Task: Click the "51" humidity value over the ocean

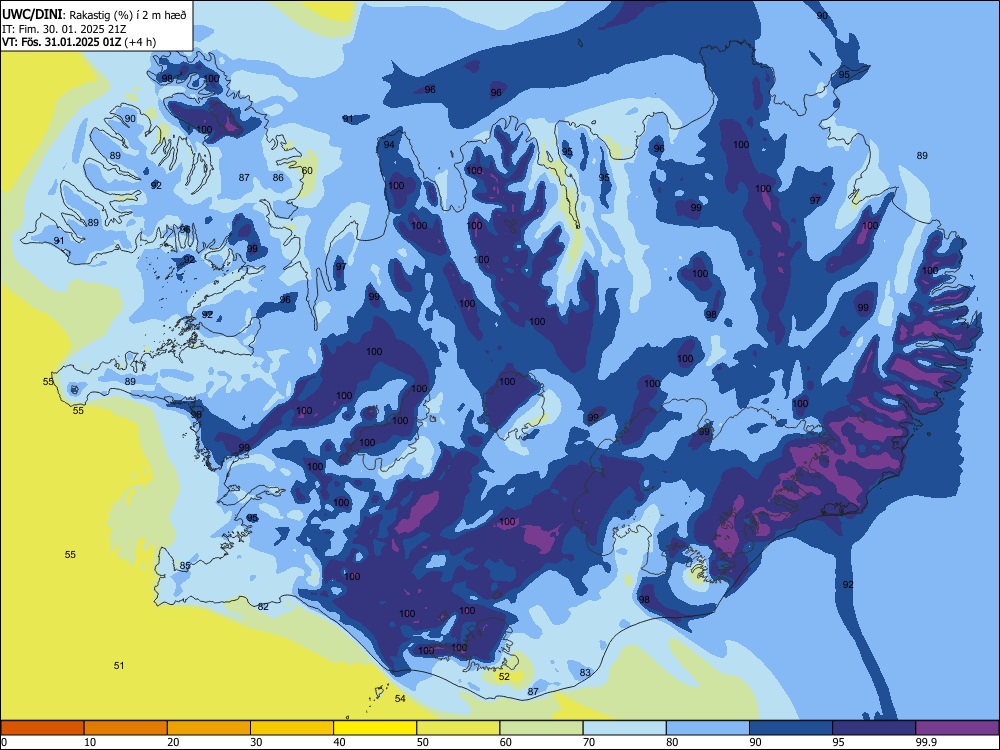Action: click(119, 665)
